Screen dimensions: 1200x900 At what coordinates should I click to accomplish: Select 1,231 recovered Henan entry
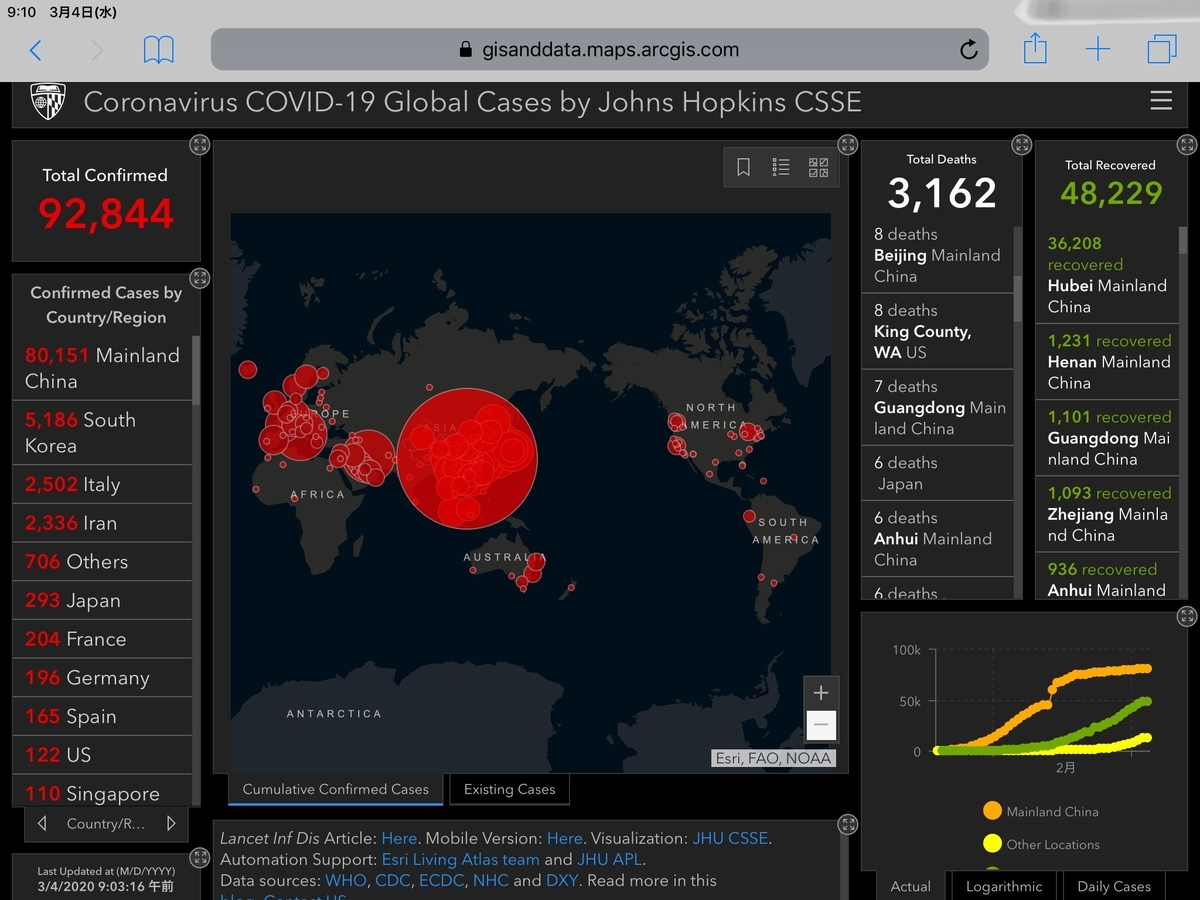pyautogui.click(x=1106, y=361)
